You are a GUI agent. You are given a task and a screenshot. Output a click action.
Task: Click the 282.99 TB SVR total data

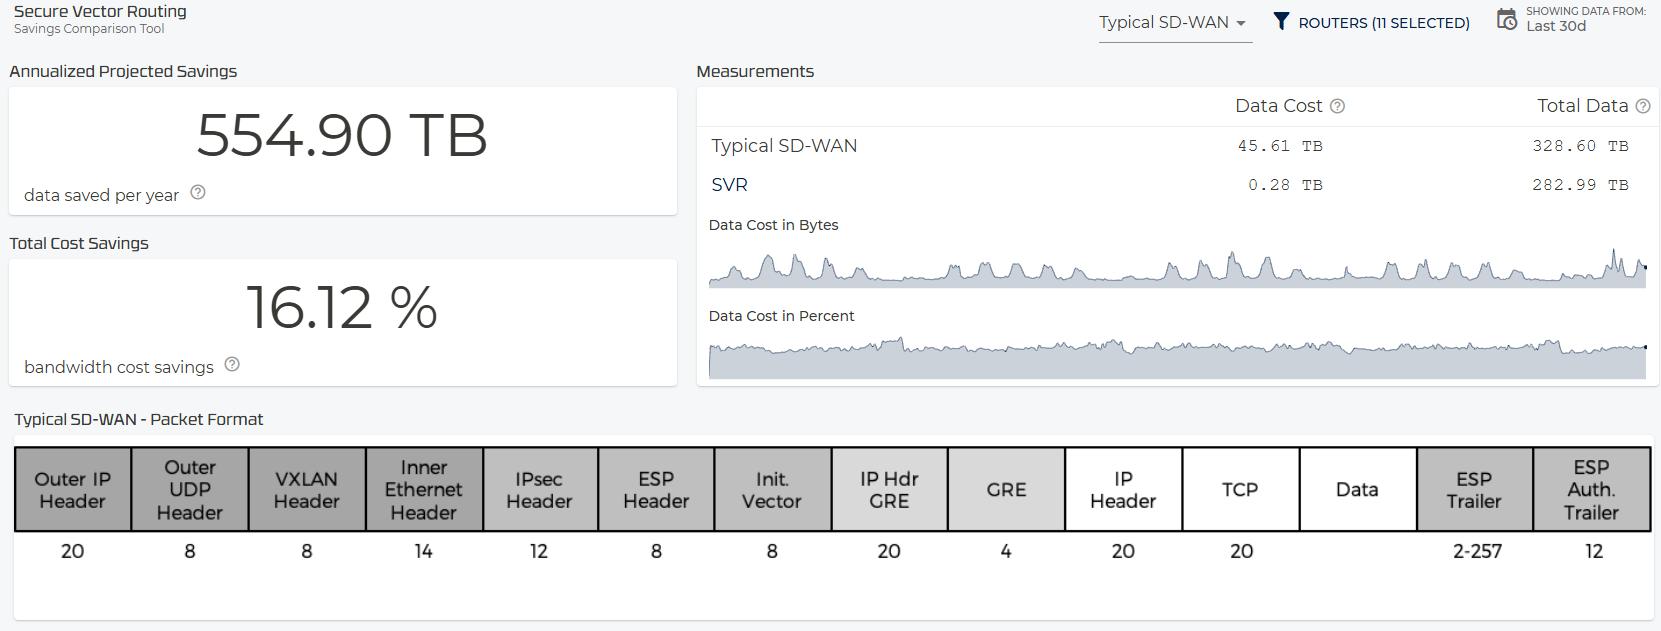[x=1580, y=185]
